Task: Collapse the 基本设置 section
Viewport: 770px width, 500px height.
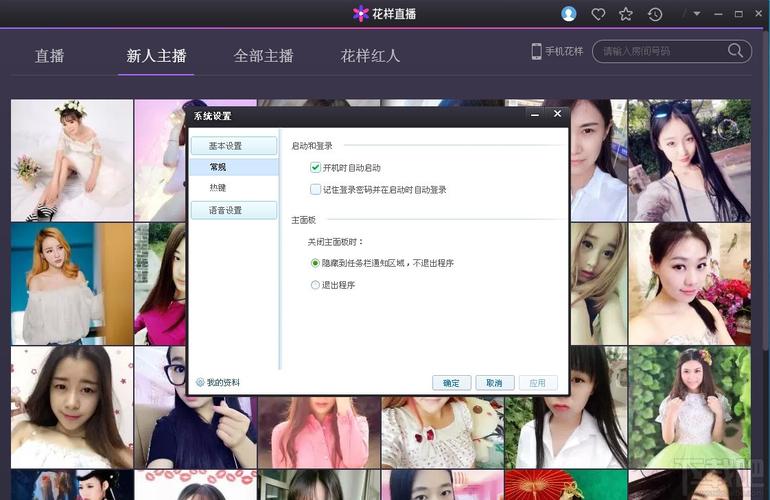Action: pyautogui.click(x=234, y=146)
